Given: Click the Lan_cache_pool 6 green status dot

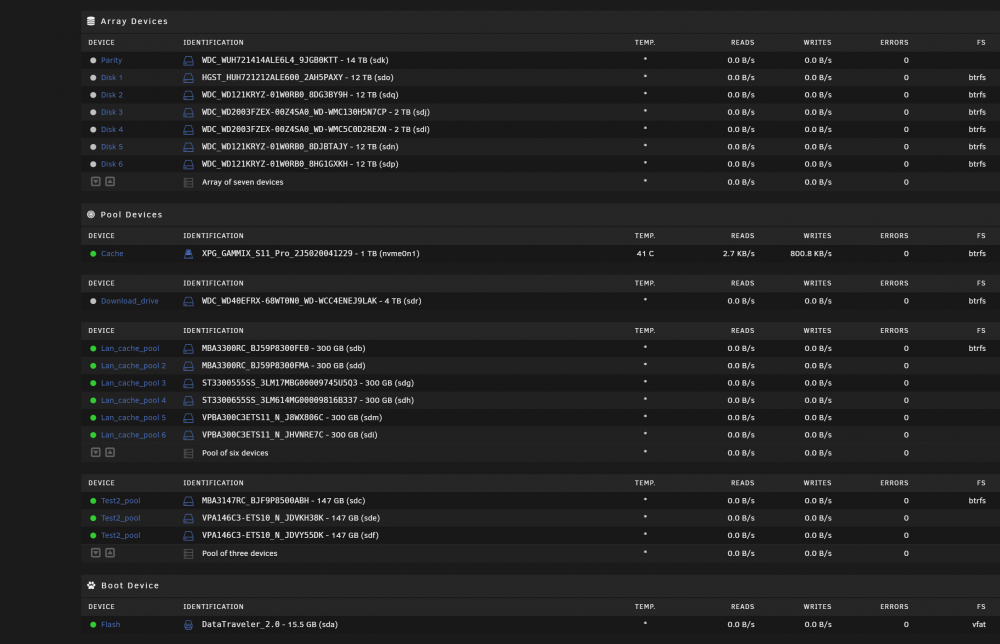Looking at the screenshot, I should click(x=93, y=435).
